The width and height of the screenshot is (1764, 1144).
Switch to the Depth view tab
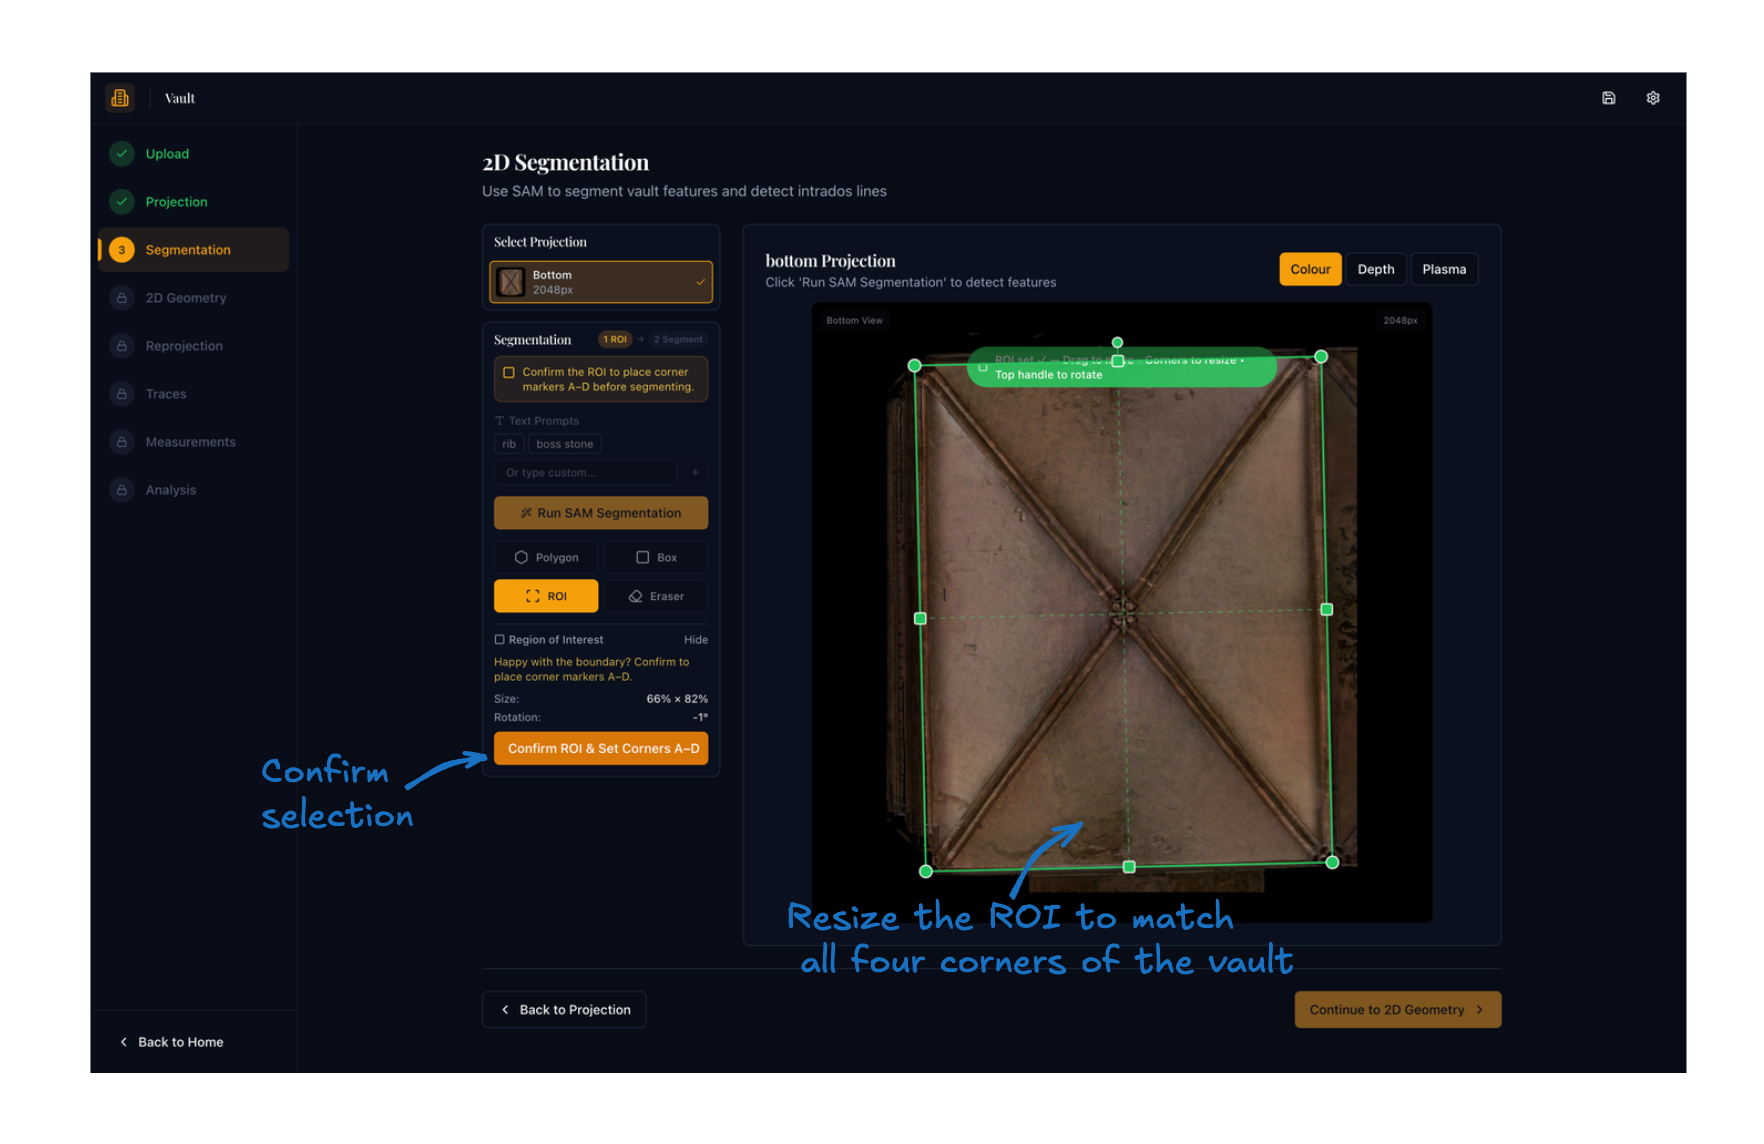(1375, 269)
